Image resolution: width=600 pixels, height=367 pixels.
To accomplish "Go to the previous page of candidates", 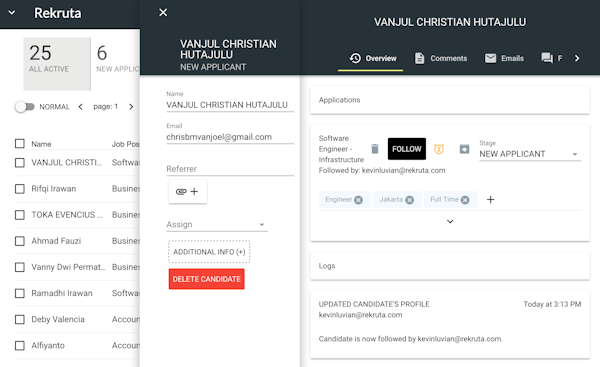I will [80, 107].
